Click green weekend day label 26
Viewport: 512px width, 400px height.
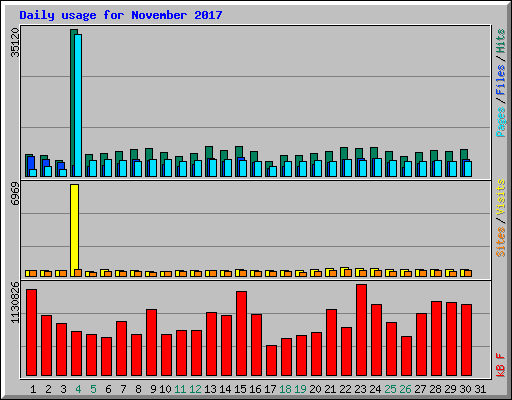click(405, 389)
